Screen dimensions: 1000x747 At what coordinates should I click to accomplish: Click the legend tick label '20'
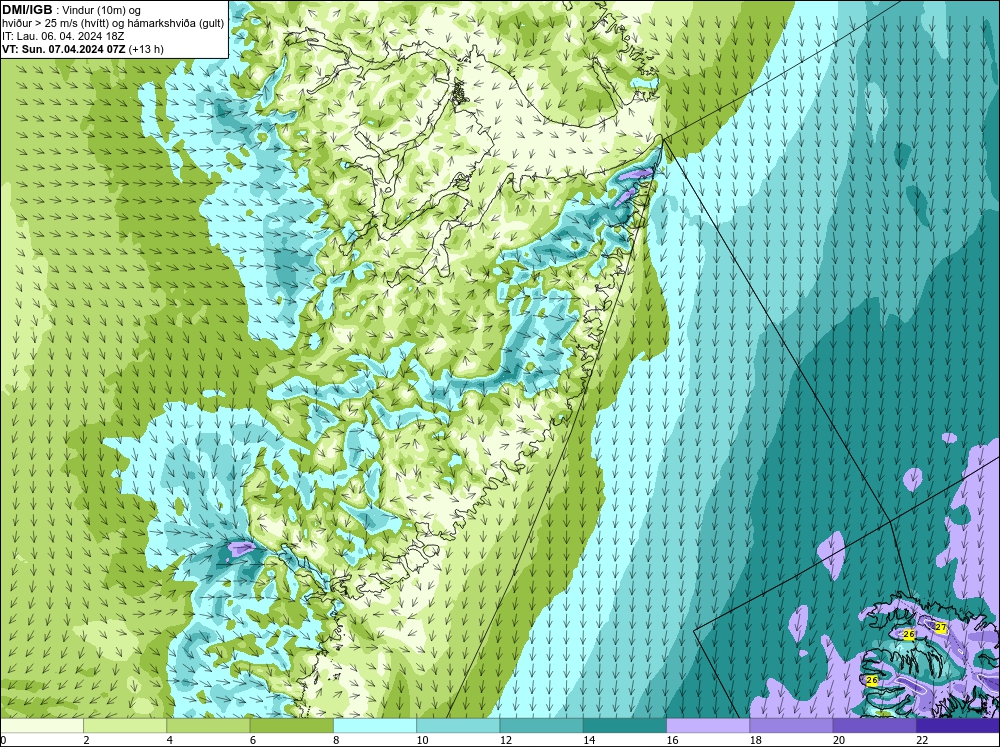839,740
